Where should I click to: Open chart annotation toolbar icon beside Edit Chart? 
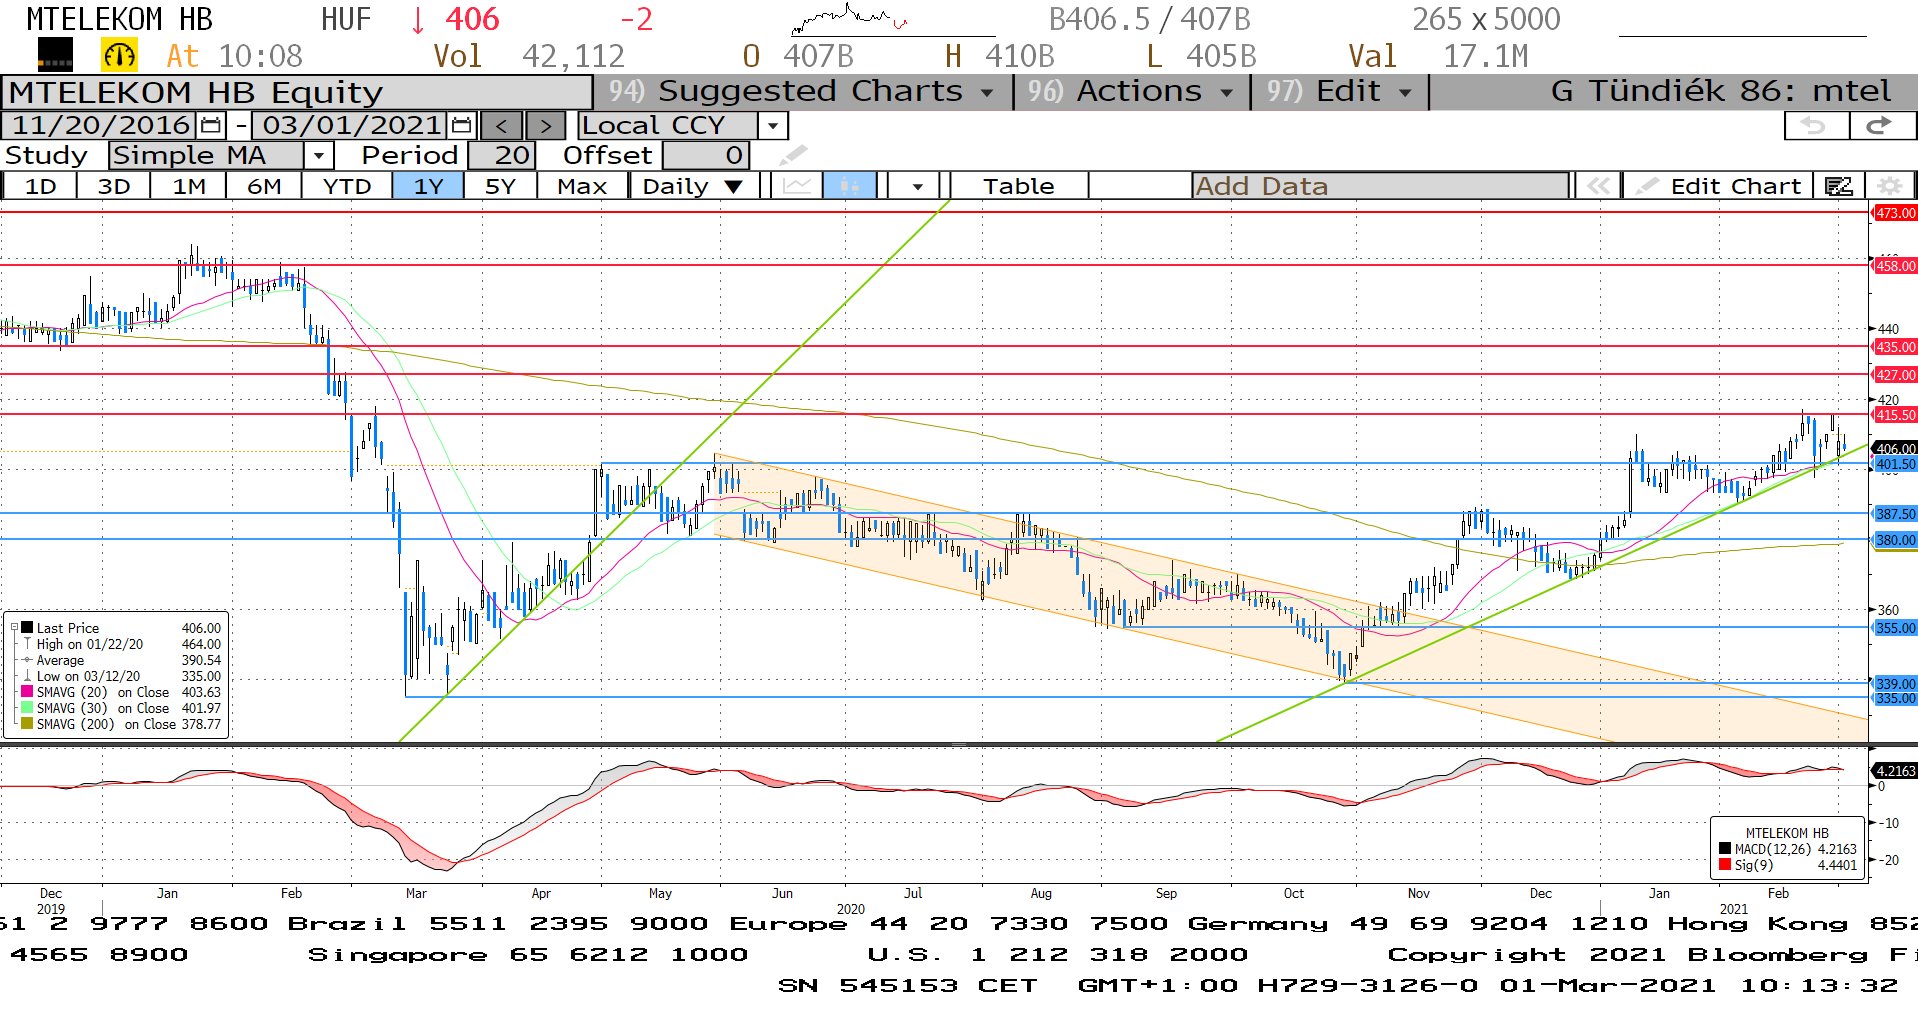coord(1838,186)
